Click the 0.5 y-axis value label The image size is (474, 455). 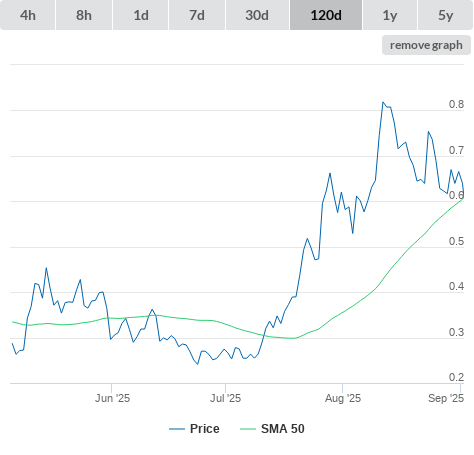[x=456, y=241]
